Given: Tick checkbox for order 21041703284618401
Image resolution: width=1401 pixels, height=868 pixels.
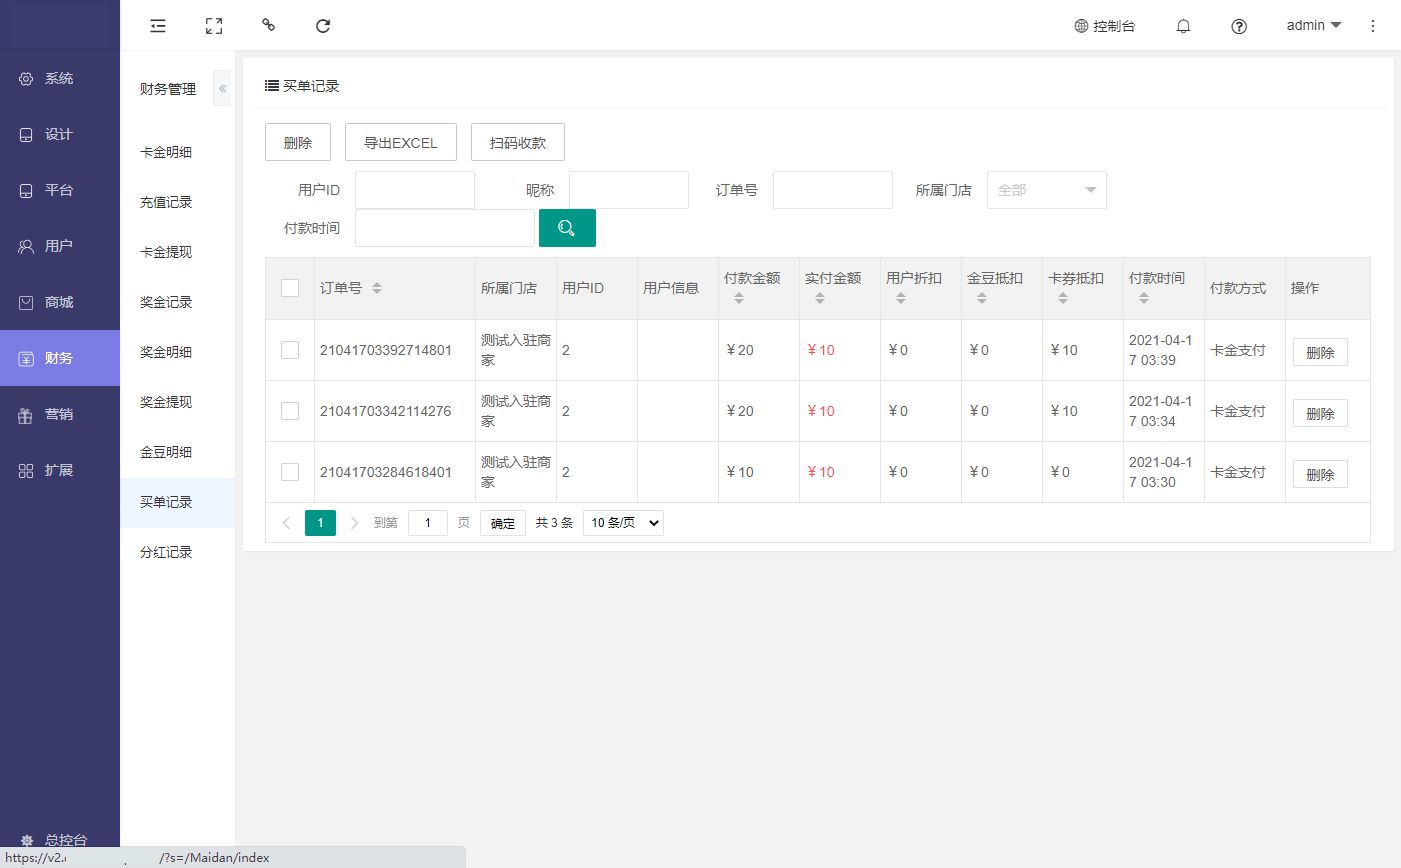Looking at the screenshot, I should [290, 472].
